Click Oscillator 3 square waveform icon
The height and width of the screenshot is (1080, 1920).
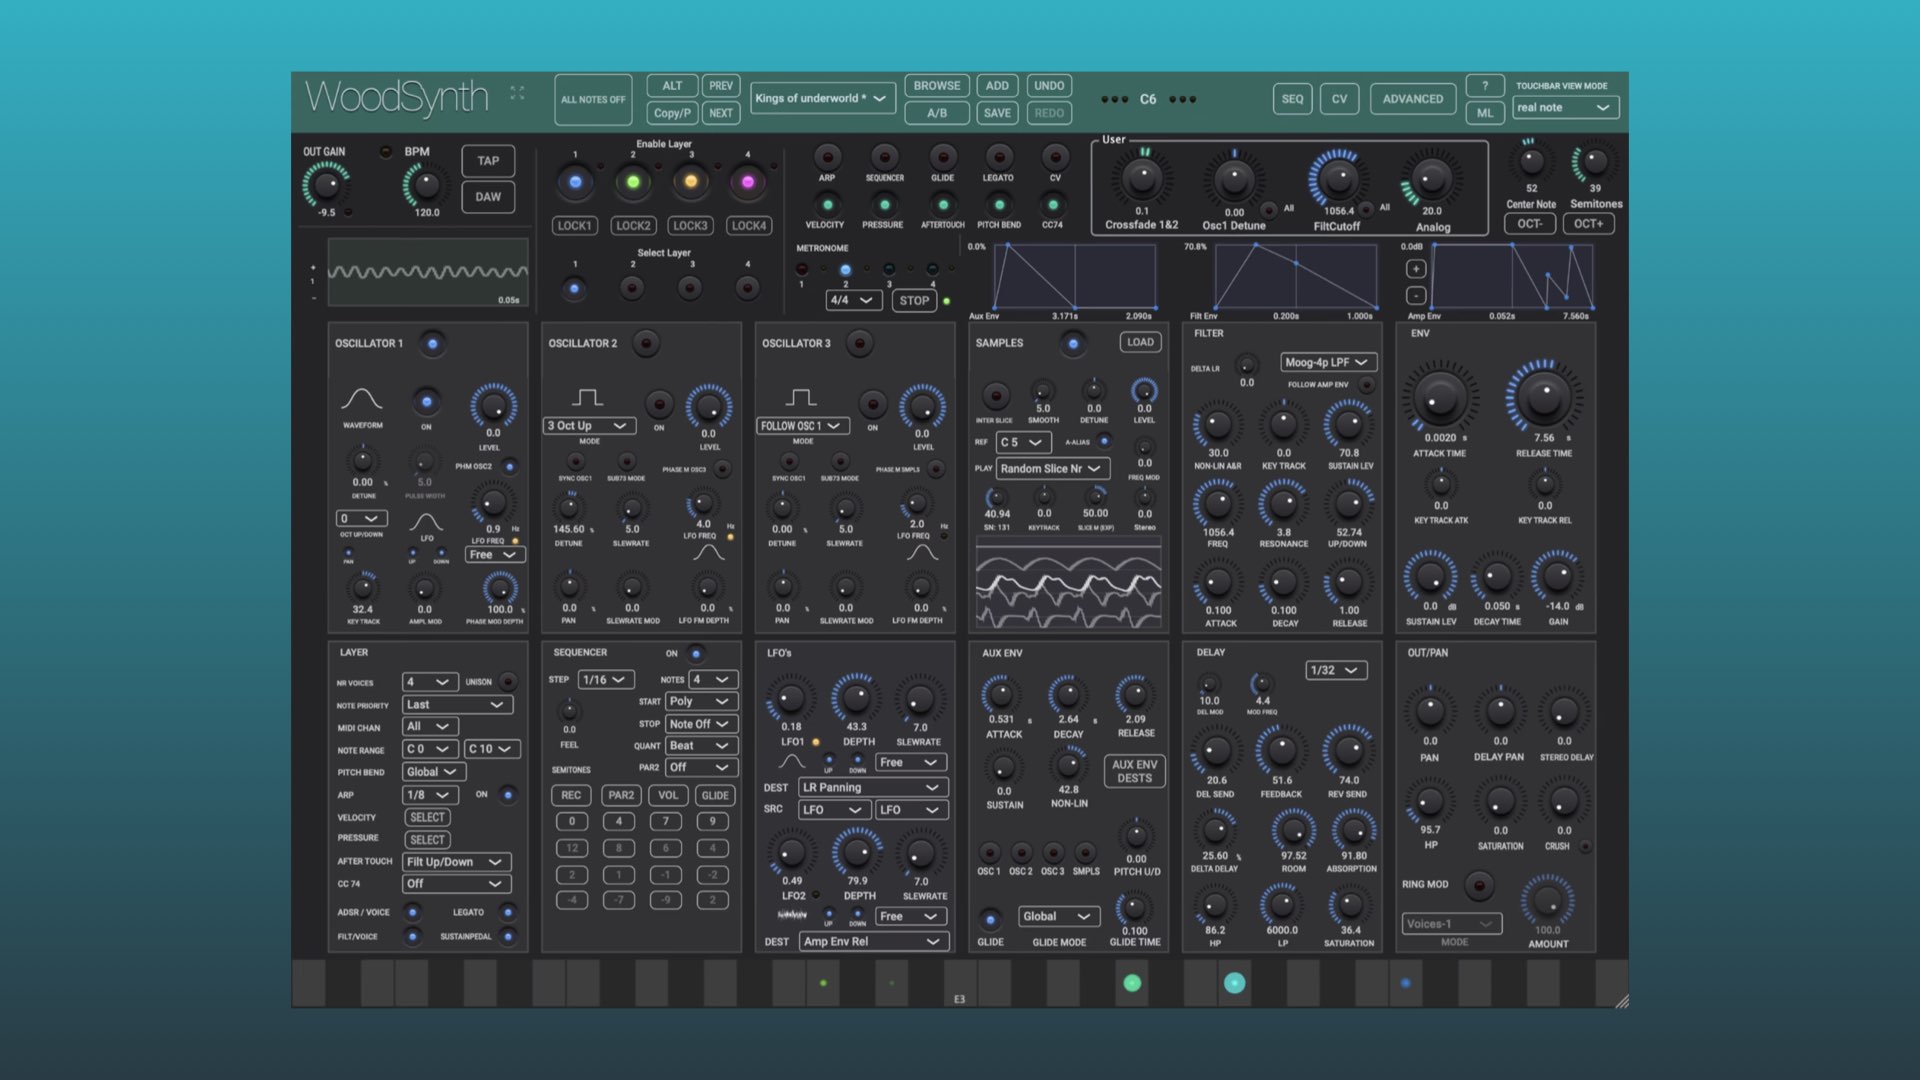[800, 397]
